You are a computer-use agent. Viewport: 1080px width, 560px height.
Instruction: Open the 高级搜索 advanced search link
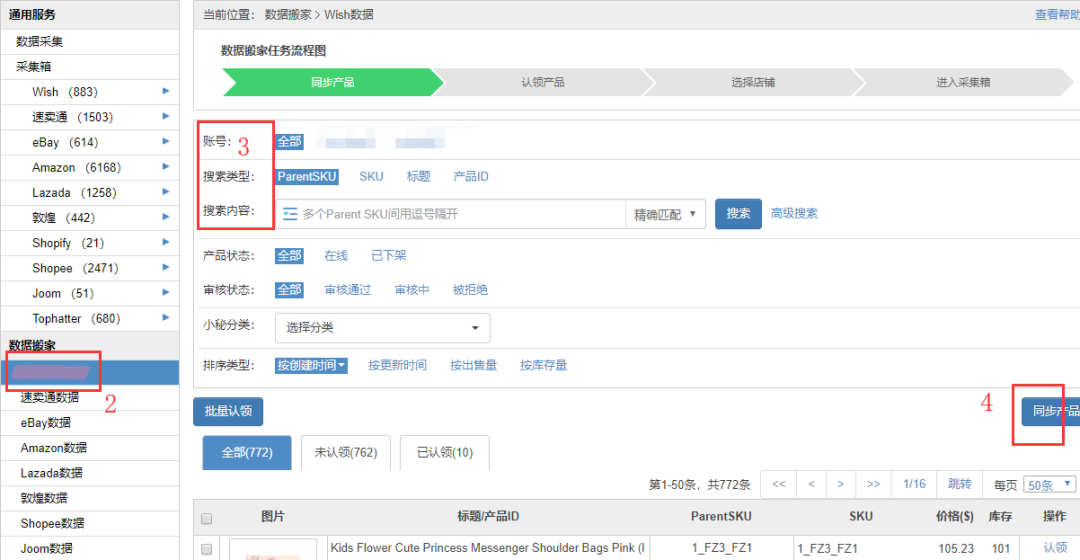794,214
